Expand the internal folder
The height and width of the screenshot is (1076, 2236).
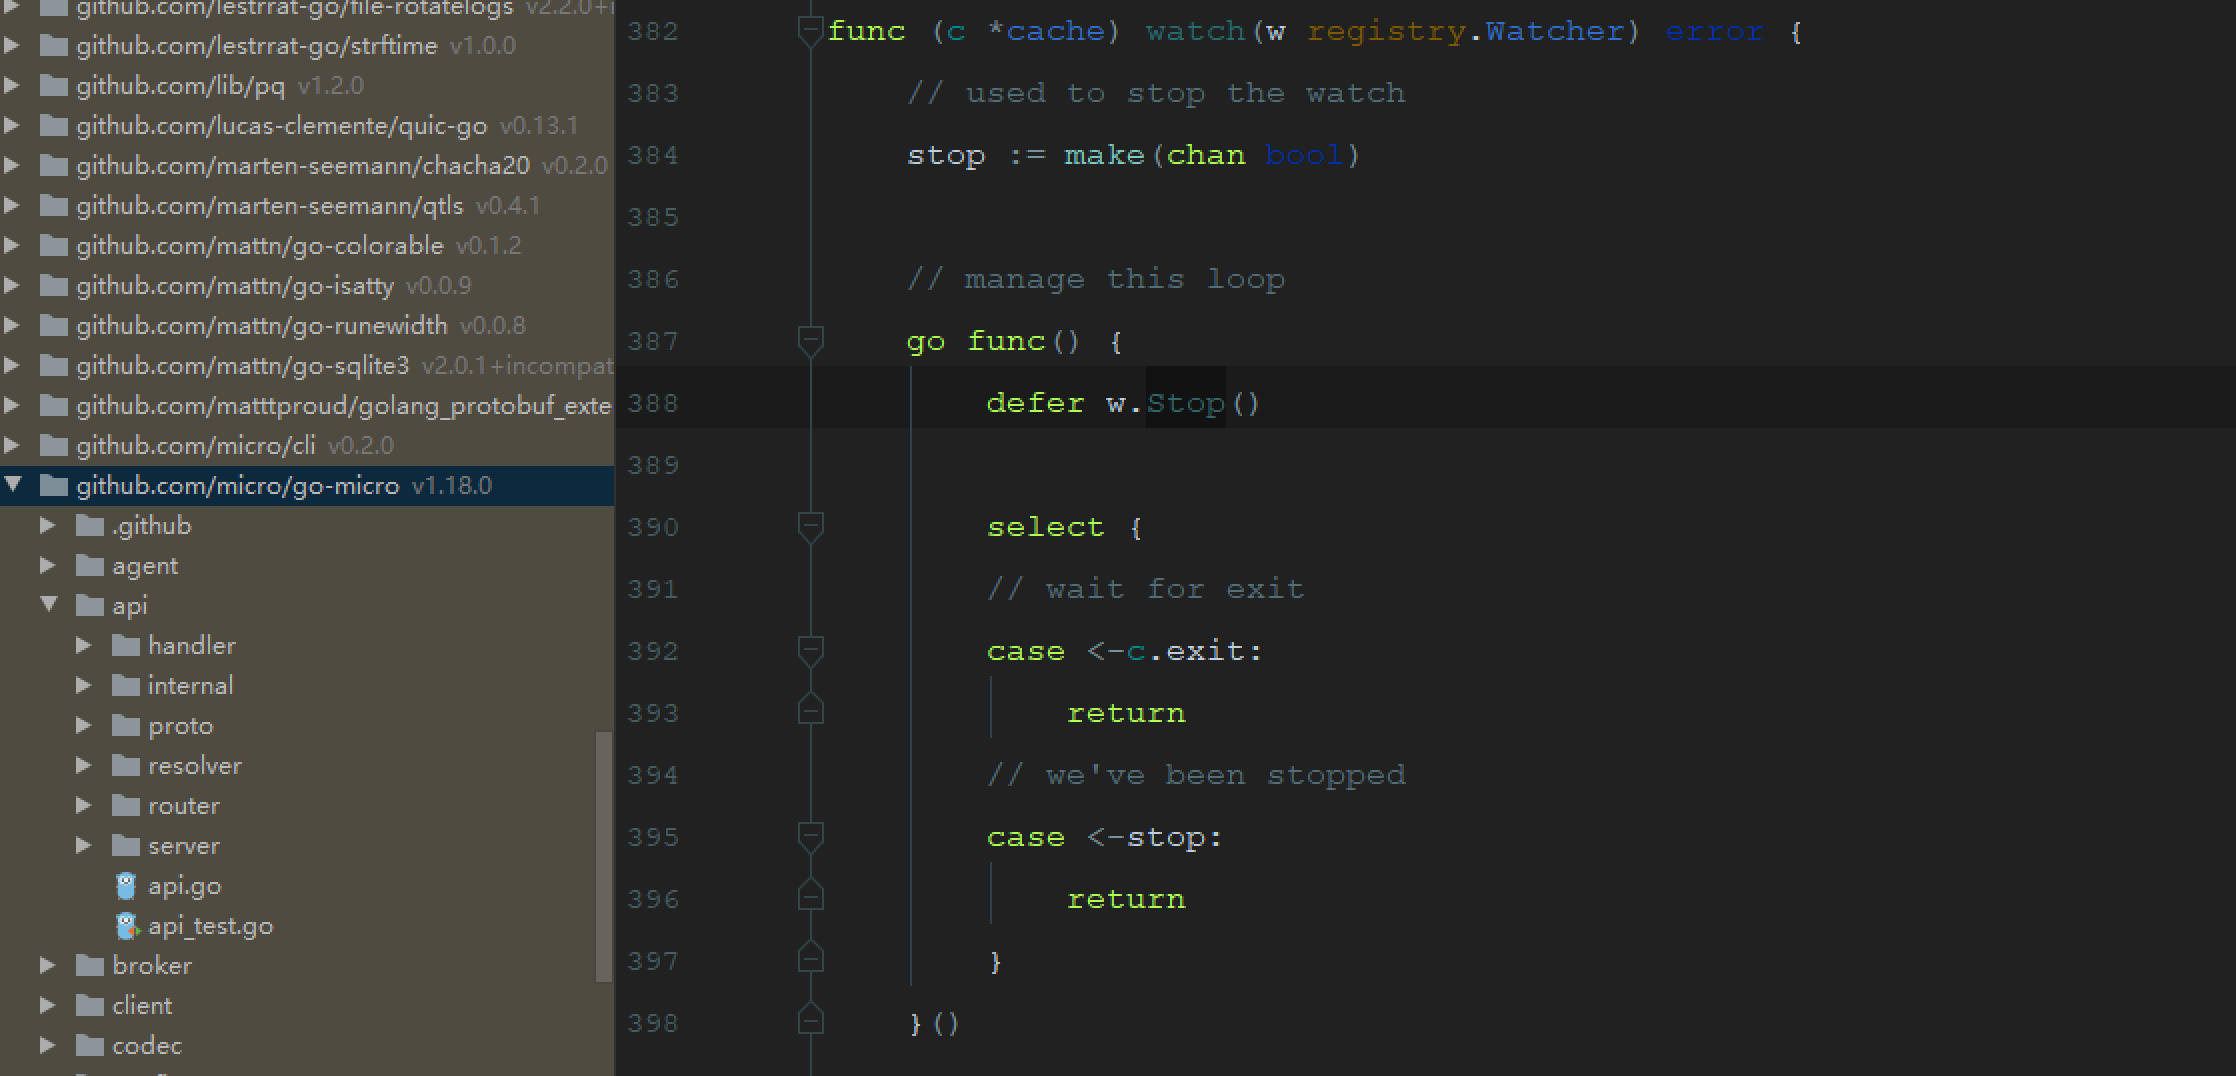coord(84,686)
